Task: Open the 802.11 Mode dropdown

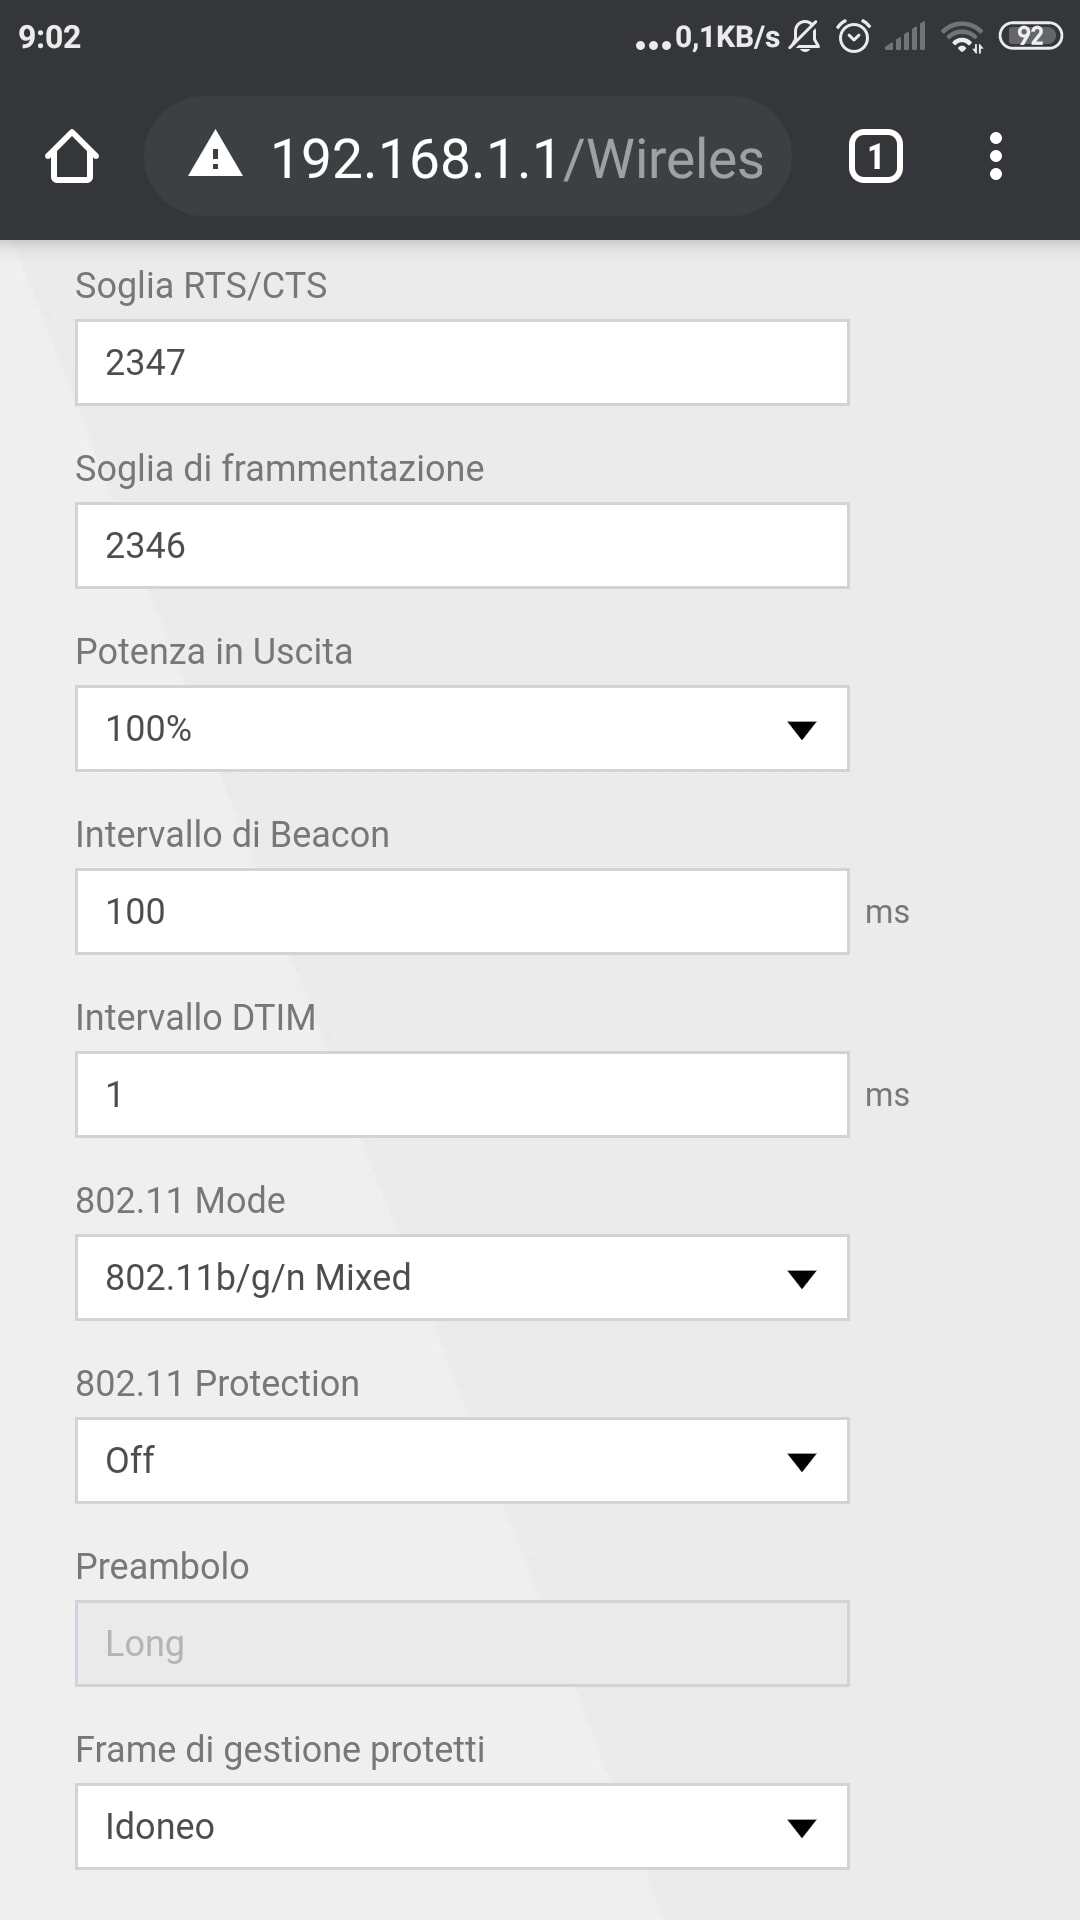Action: 462,1277
